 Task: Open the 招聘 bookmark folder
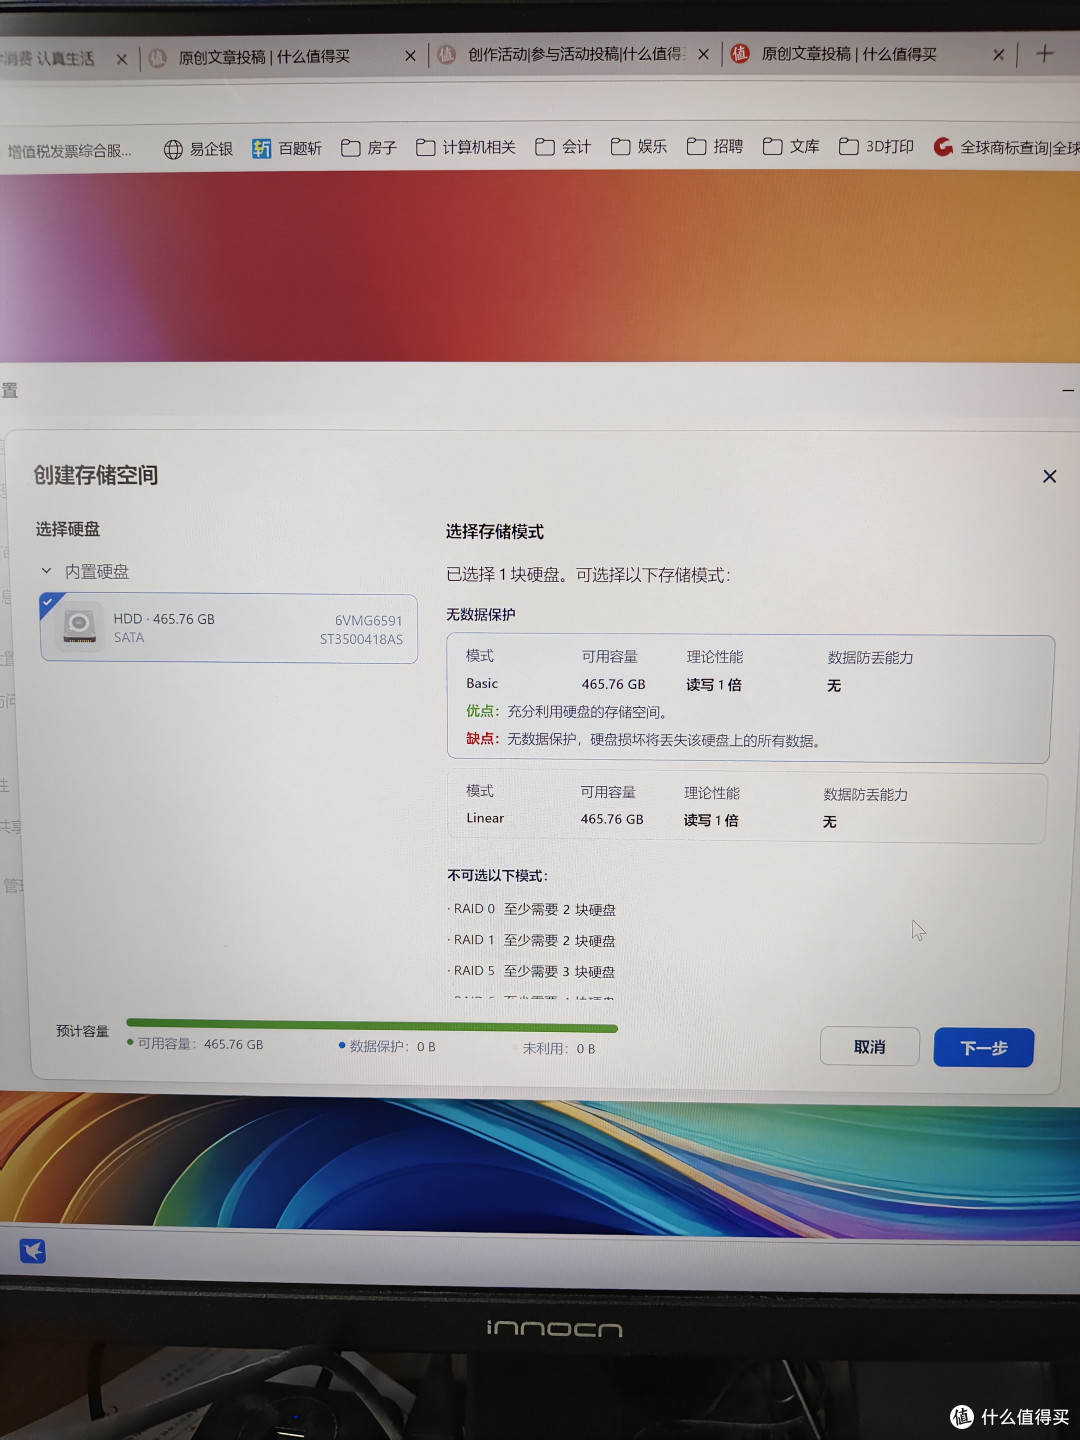(x=715, y=147)
